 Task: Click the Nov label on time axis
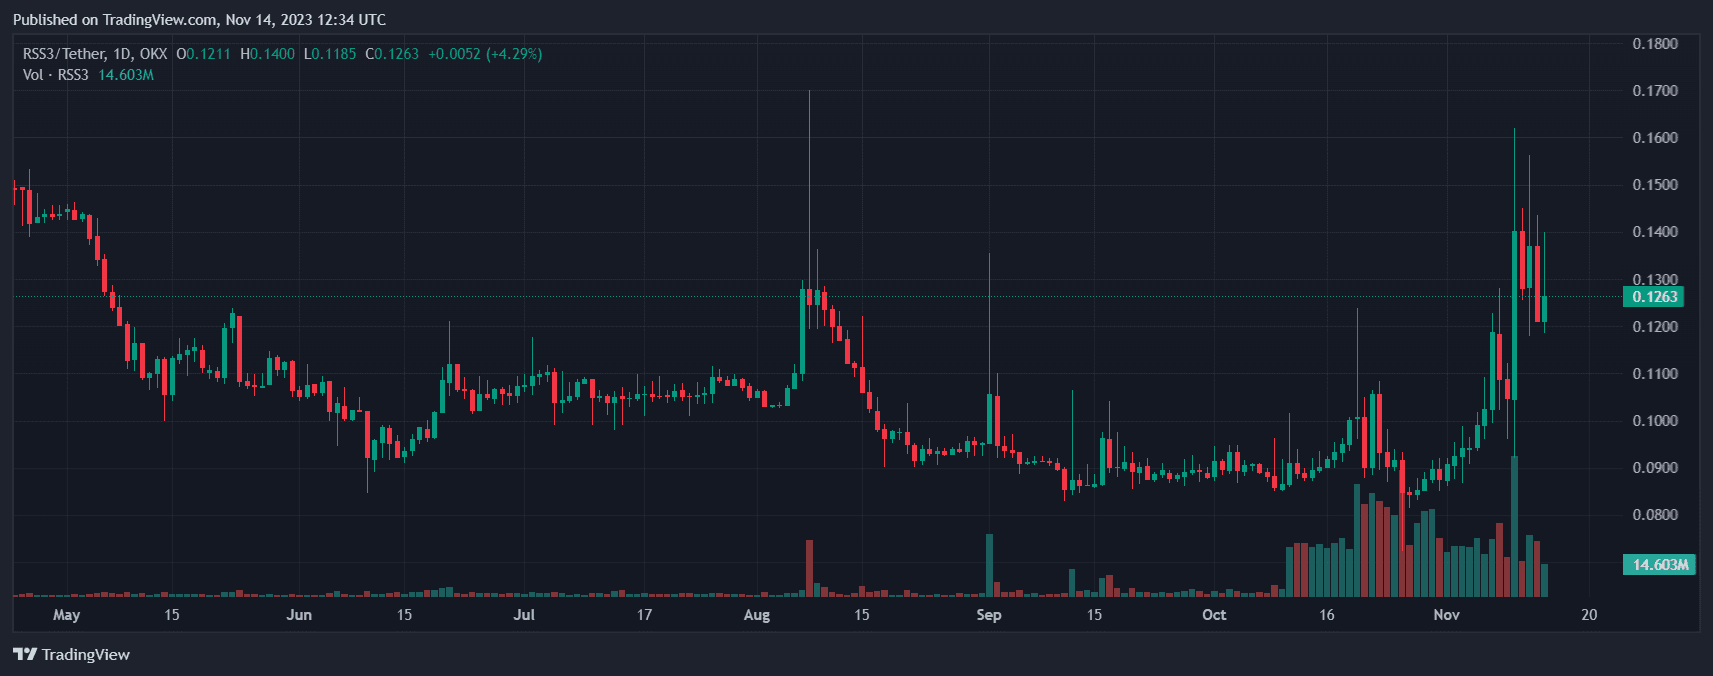pos(1446,614)
